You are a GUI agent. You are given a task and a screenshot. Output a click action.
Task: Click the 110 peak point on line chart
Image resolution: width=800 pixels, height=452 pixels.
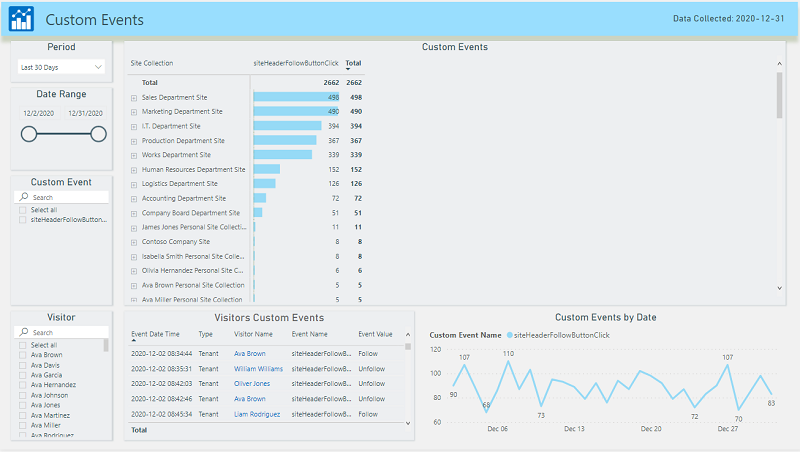(x=508, y=361)
